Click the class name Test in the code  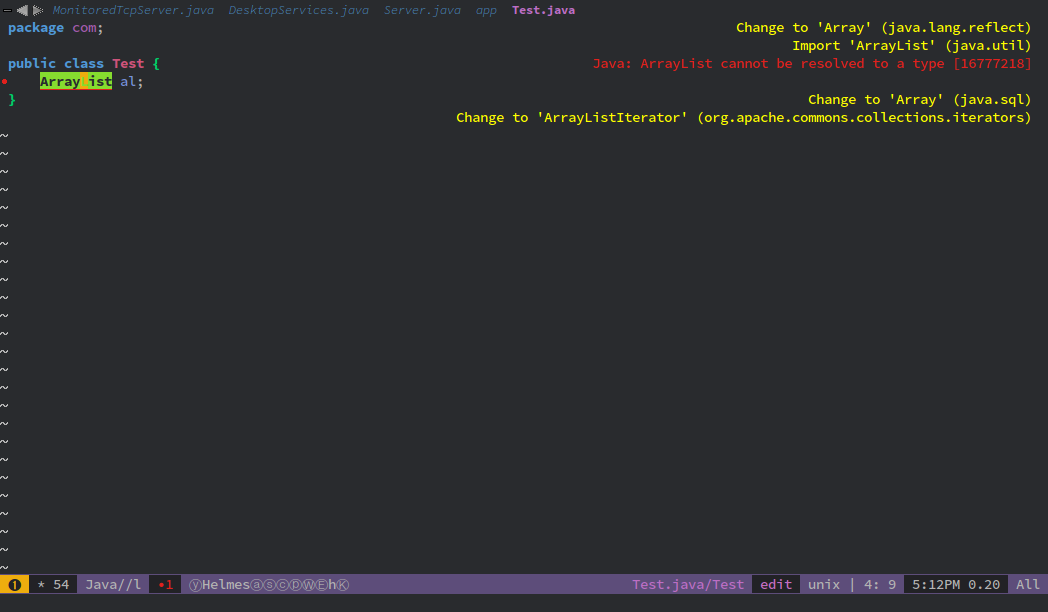tap(128, 63)
